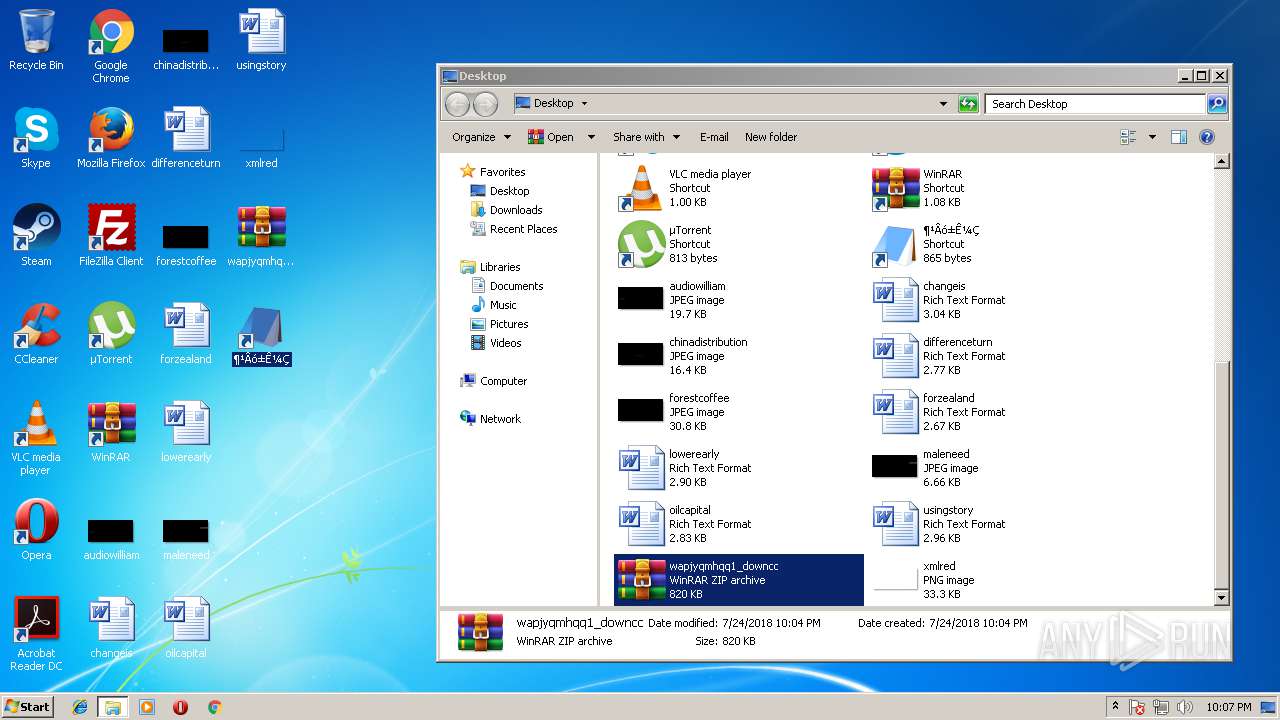The height and width of the screenshot is (720, 1280).
Task: Click E-mail in Explorer toolbar
Action: click(x=714, y=137)
